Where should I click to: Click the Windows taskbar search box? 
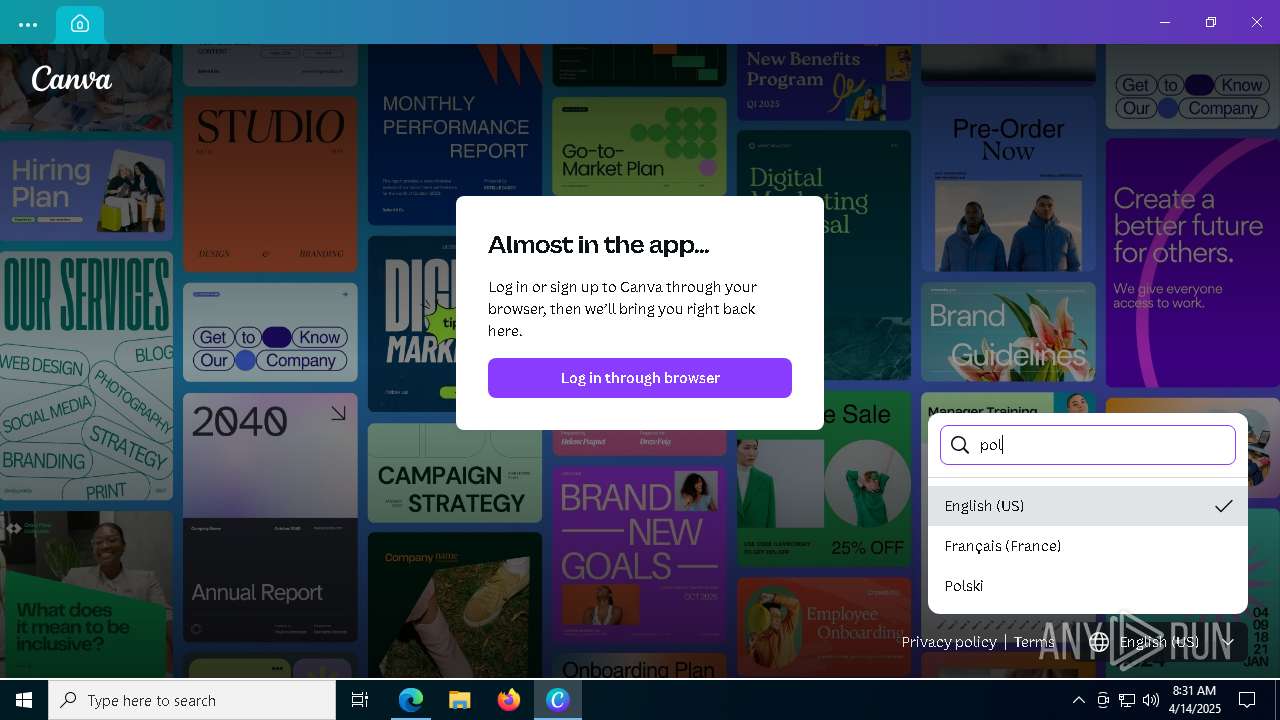pyautogui.click(x=192, y=700)
